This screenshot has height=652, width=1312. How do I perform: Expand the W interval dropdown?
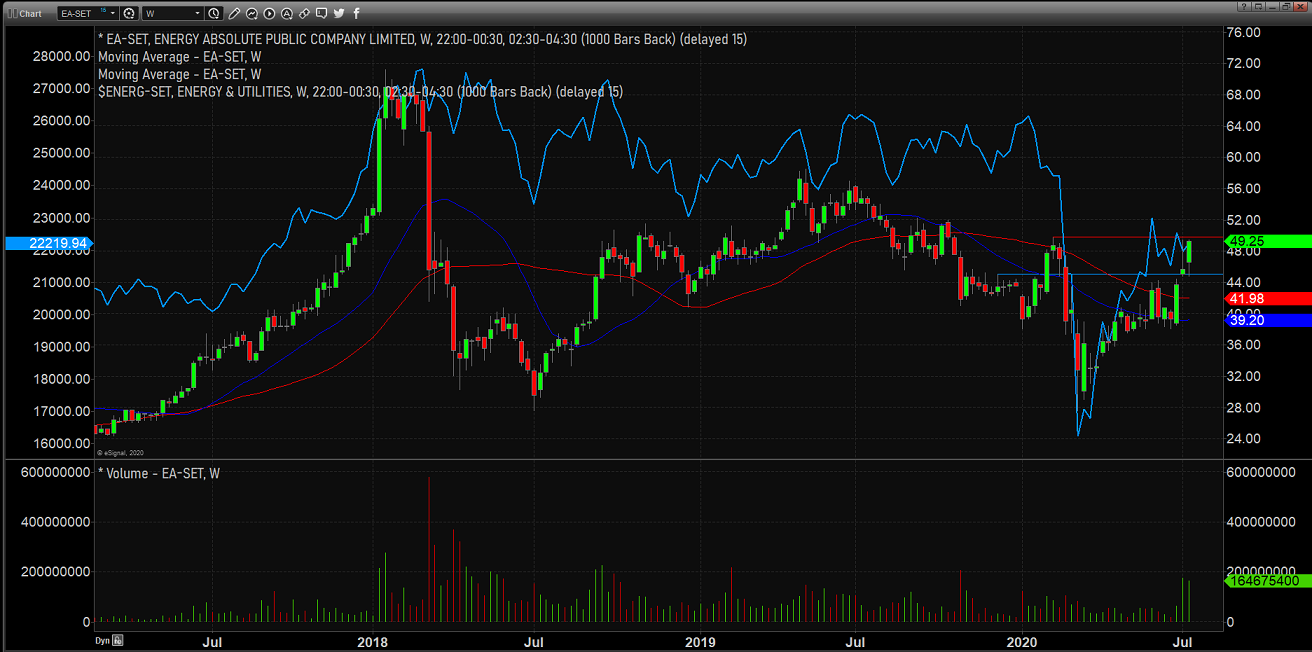click(197, 13)
